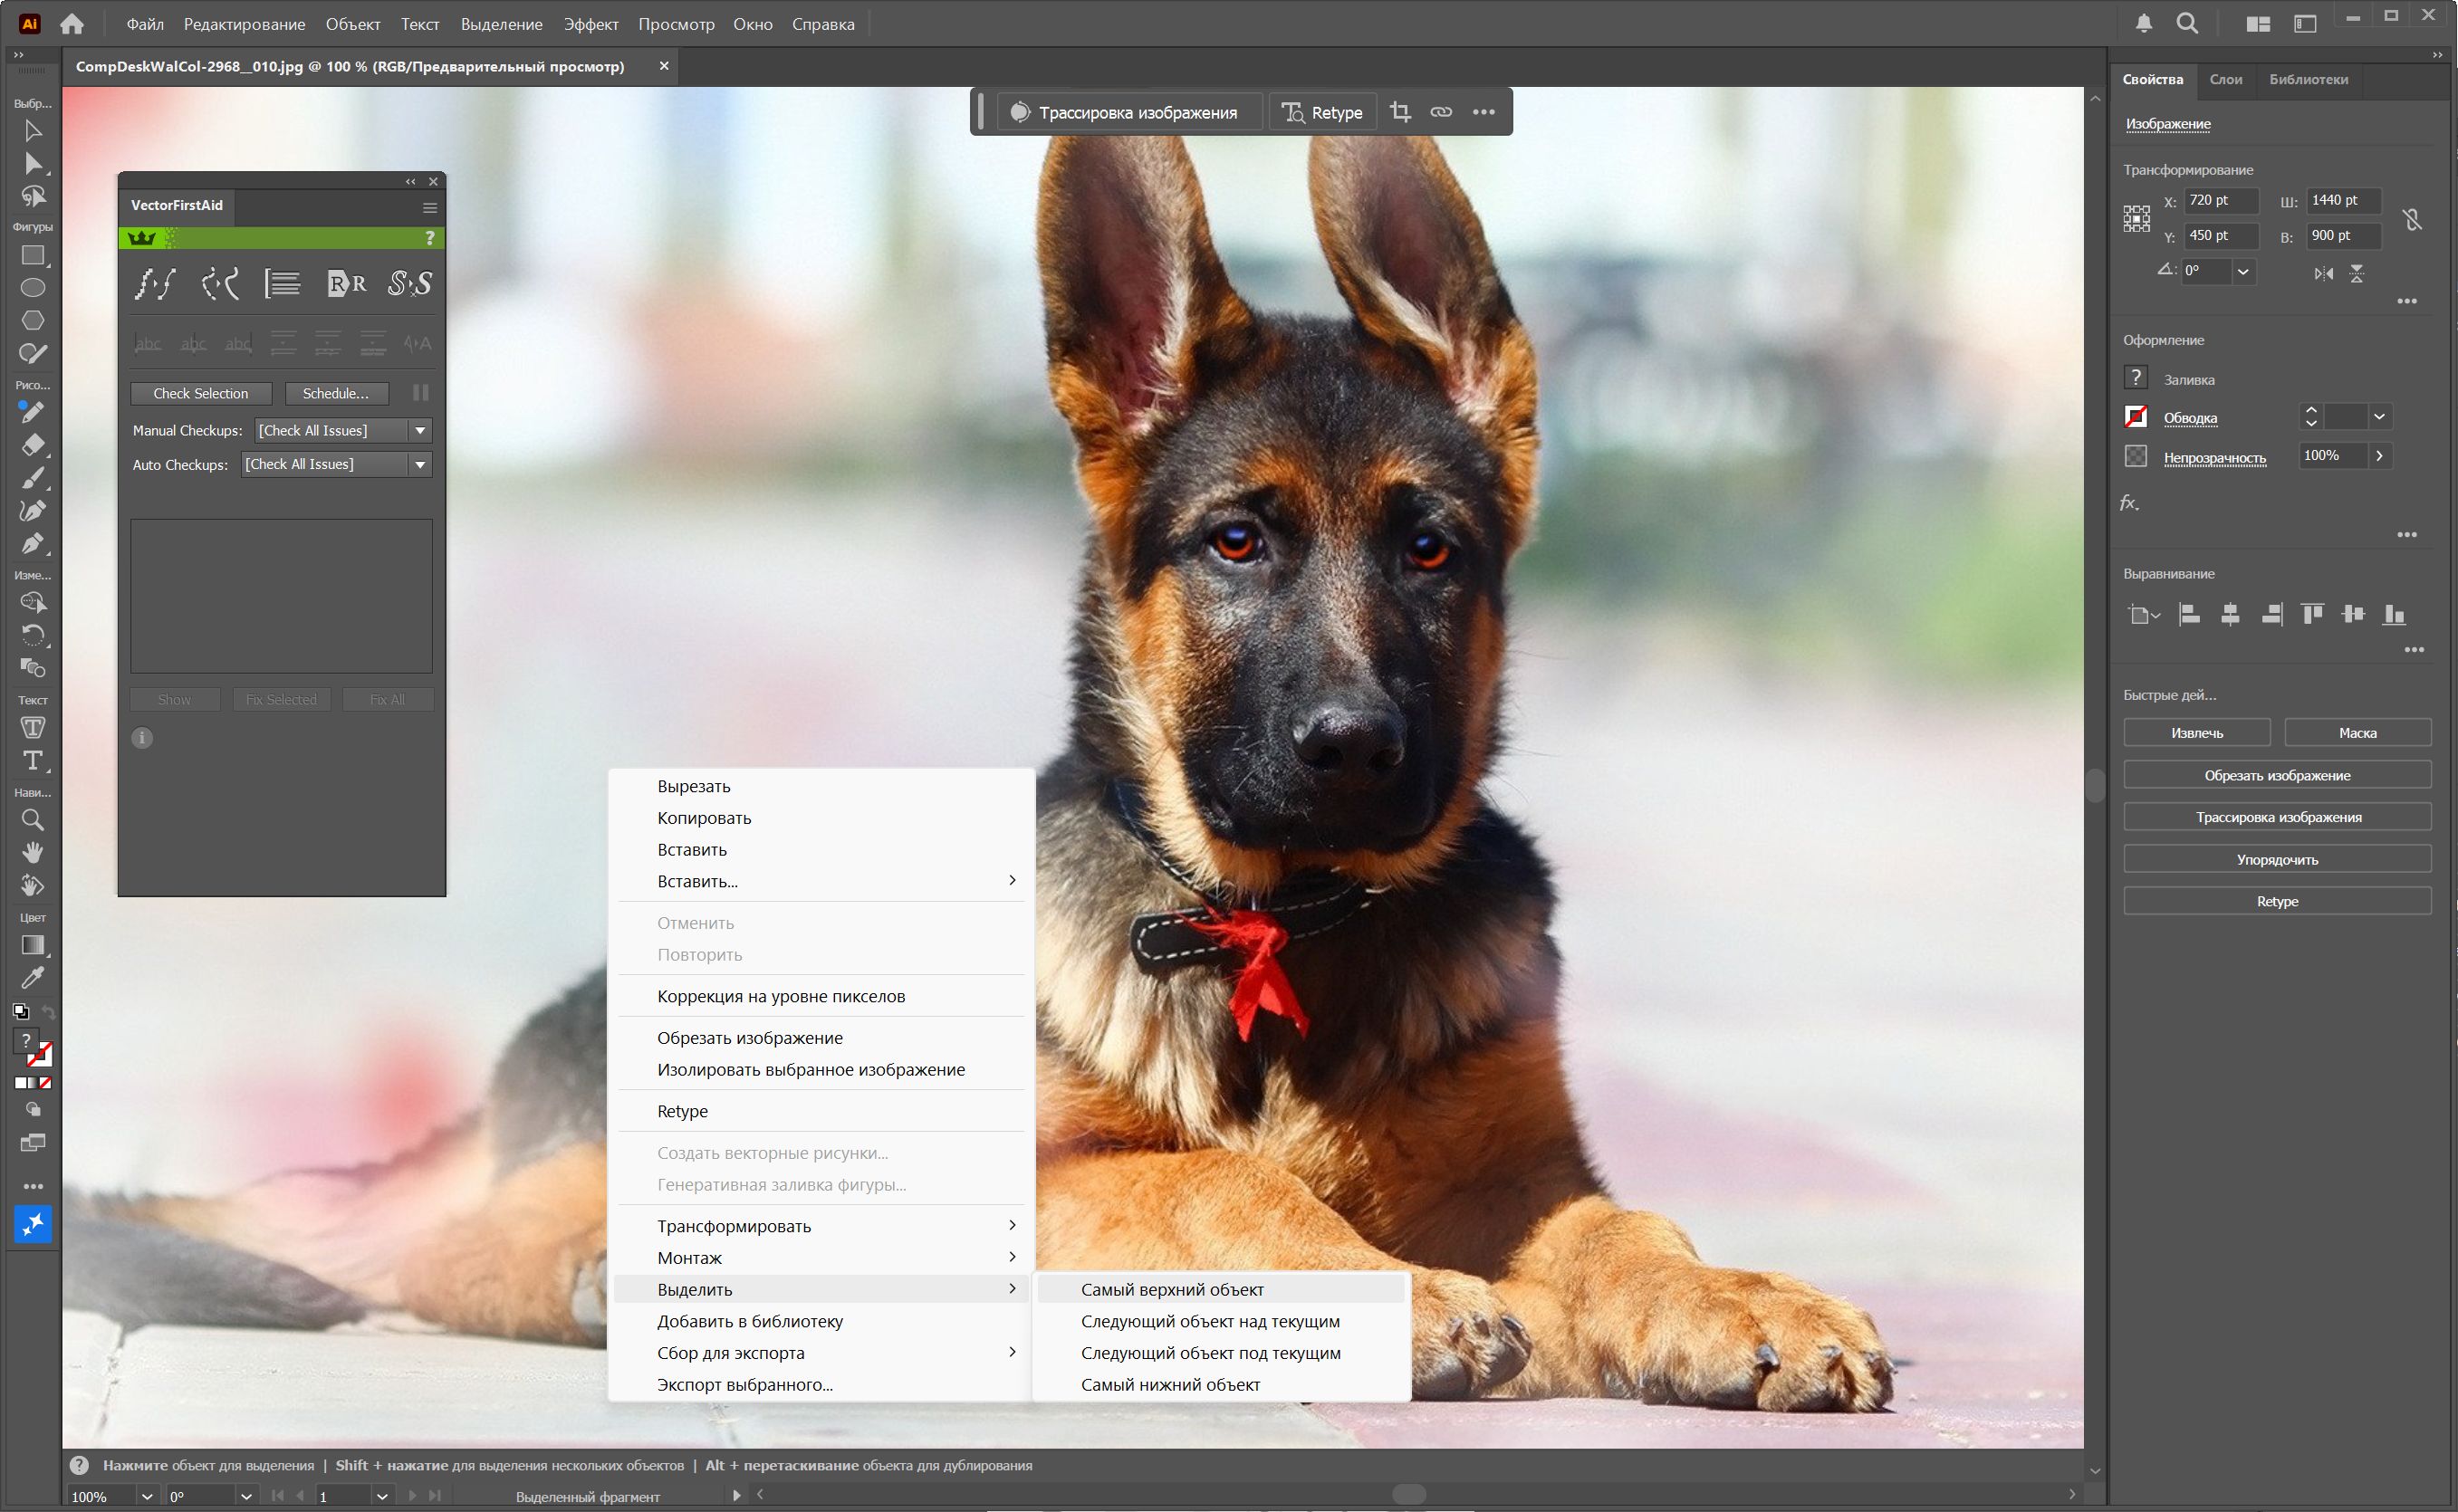Click the Check Selection button
Image resolution: width=2458 pixels, height=1512 pixels.
[x=201, y=393]
